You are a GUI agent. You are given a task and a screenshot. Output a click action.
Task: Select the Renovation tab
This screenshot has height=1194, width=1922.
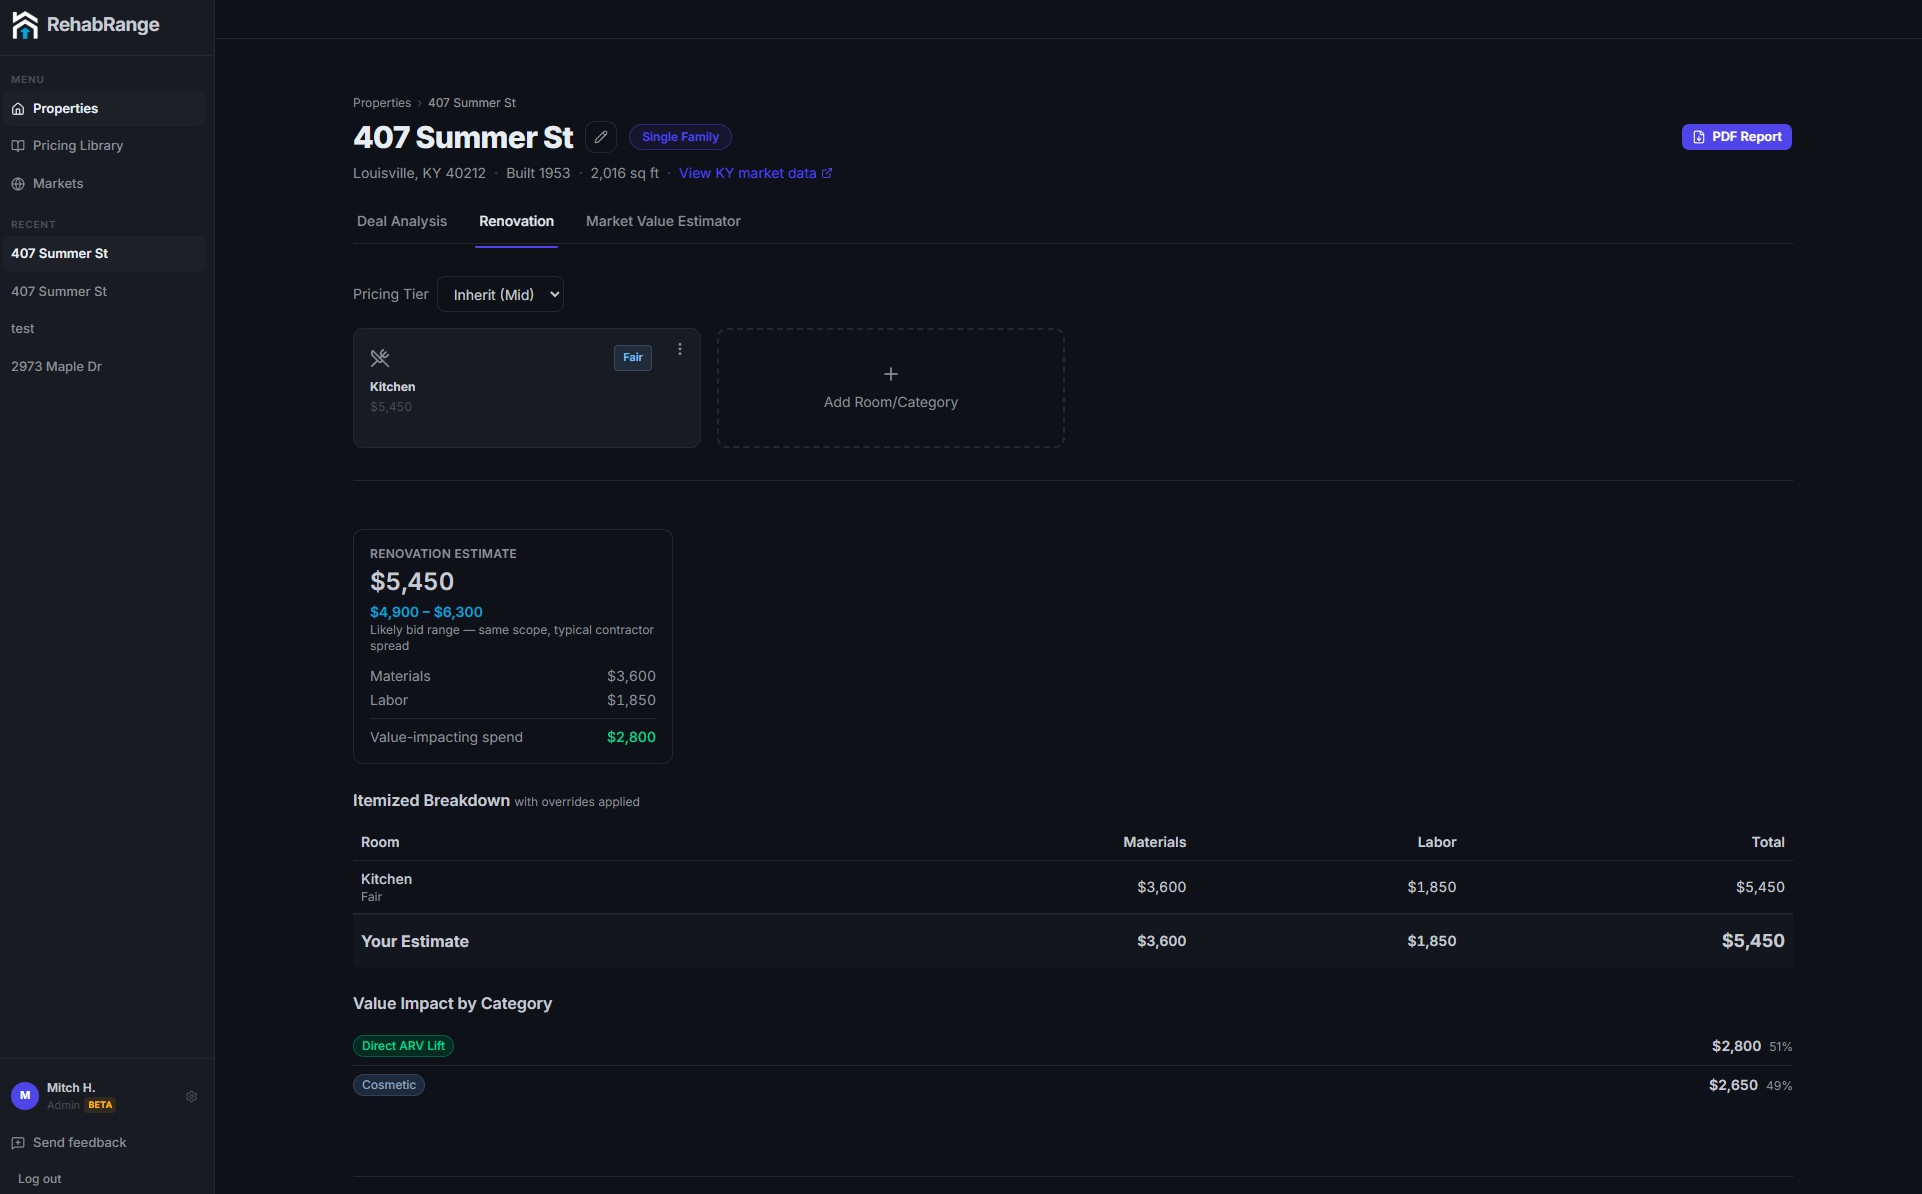pyautogui.click(x=516, y=221)
